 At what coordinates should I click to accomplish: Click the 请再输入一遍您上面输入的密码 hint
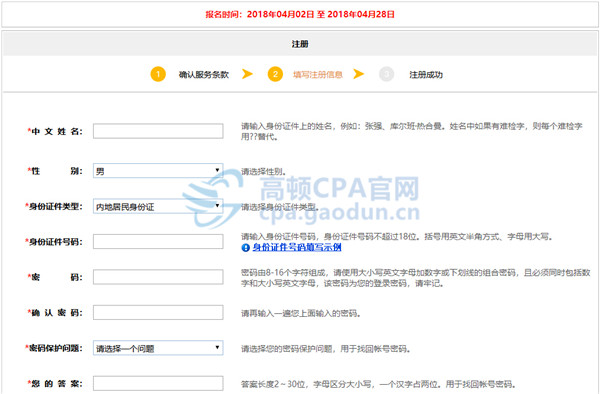(301, 313)
